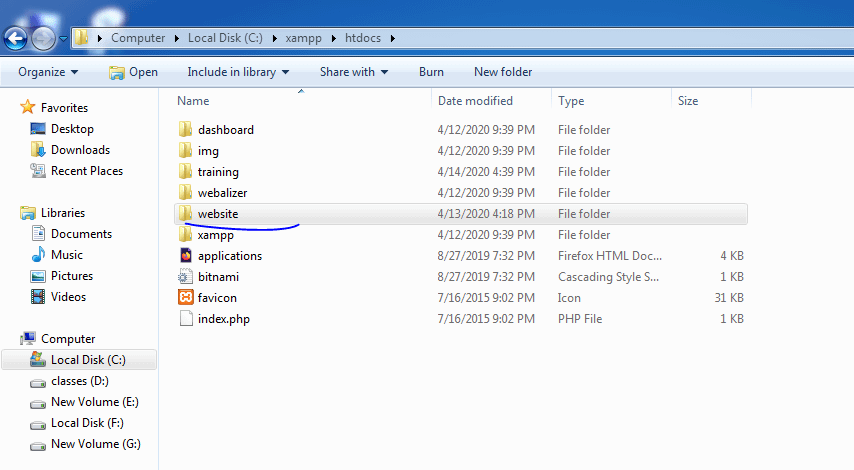Create a New folder from the toolbar
Image resolution: width=854 pixels, height=470 pixels.
503,72
